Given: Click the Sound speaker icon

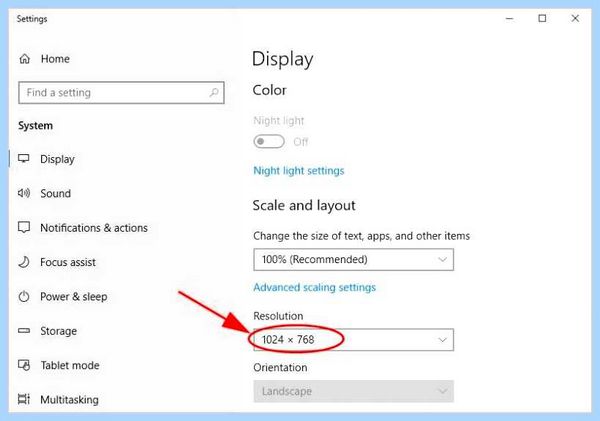Looking at the screenshot, I should tap(24, 193).
